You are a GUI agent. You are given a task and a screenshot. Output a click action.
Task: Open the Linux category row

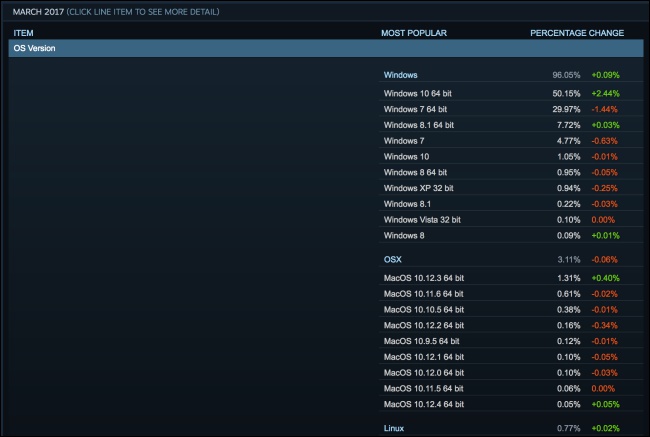tap(511, 428)
